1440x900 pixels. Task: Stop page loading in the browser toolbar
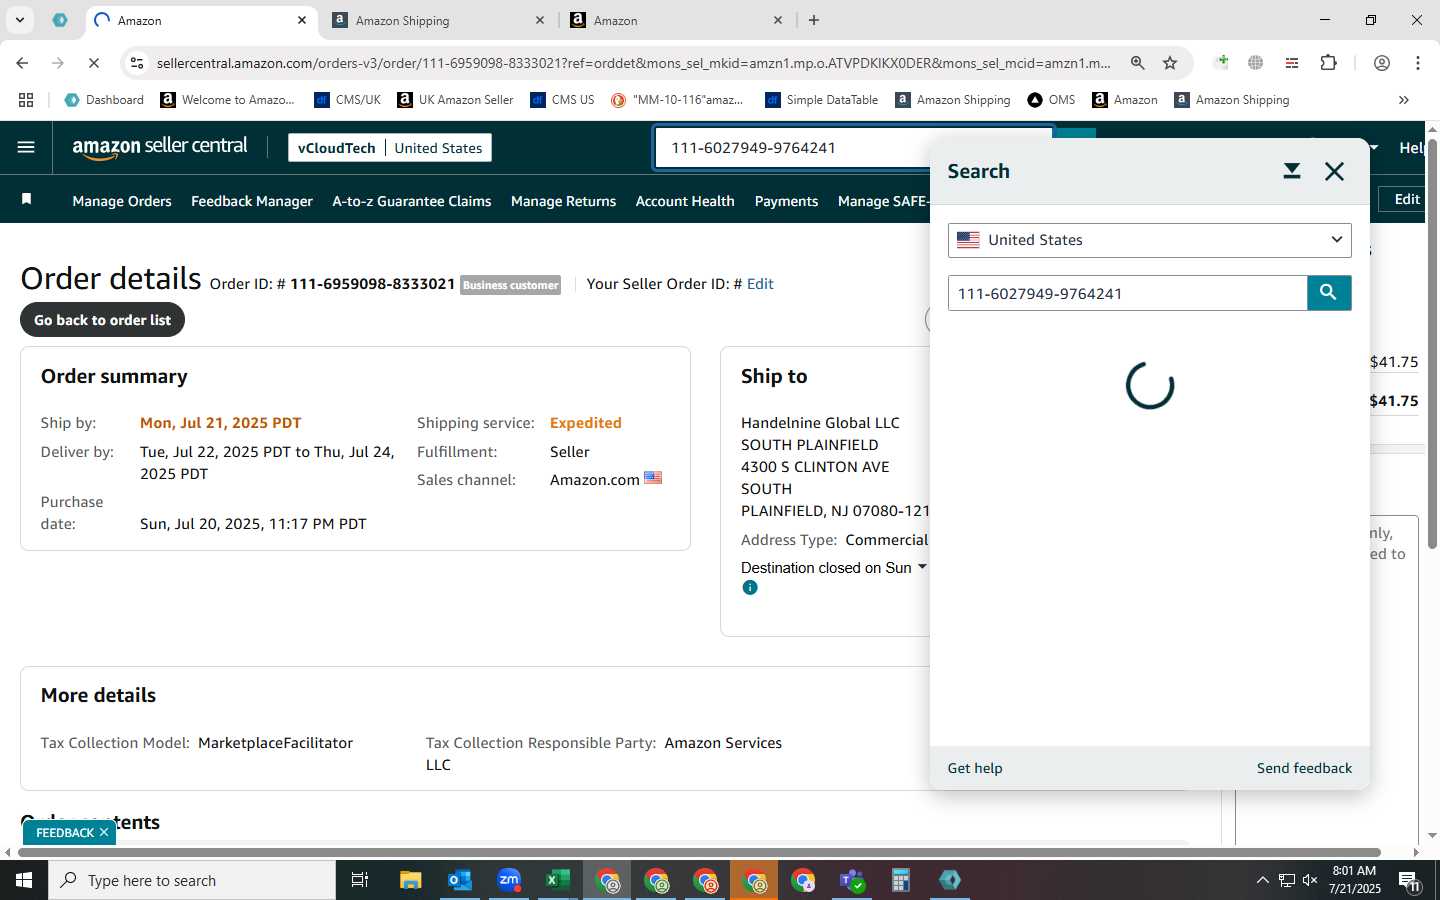[93, 62]
